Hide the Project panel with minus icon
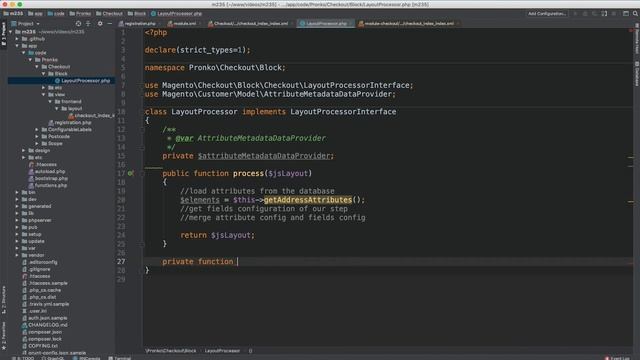 pyautogui.click(x=109, y=24)
